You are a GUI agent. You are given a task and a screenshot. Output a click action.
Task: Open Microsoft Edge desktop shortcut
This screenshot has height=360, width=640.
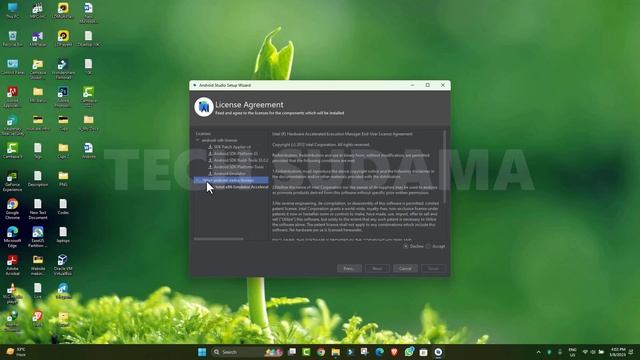12,237
